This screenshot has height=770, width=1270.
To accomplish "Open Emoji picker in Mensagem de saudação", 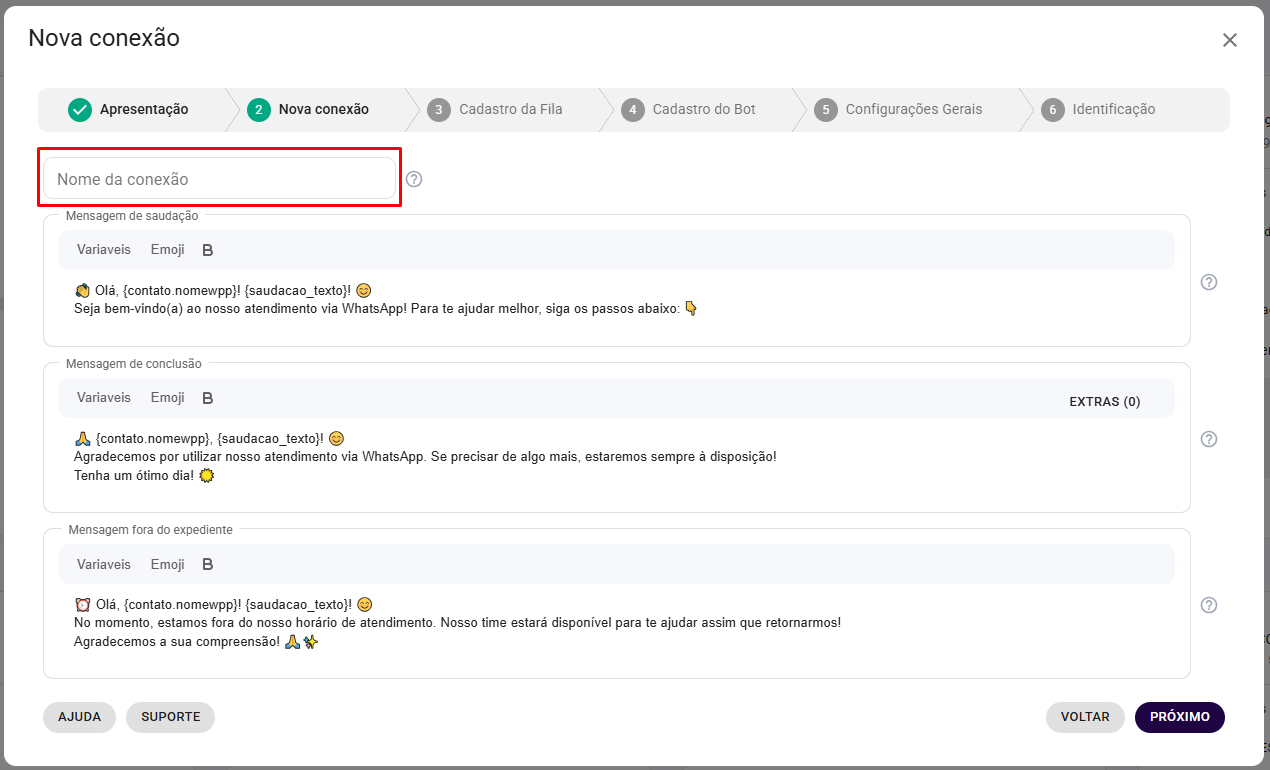I will click(168, 250).
